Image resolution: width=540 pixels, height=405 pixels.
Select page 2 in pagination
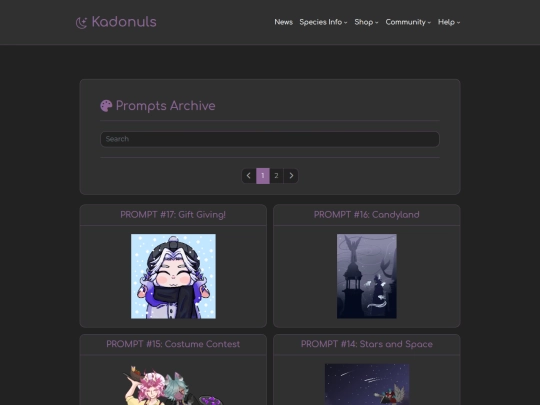pos(276,176)
